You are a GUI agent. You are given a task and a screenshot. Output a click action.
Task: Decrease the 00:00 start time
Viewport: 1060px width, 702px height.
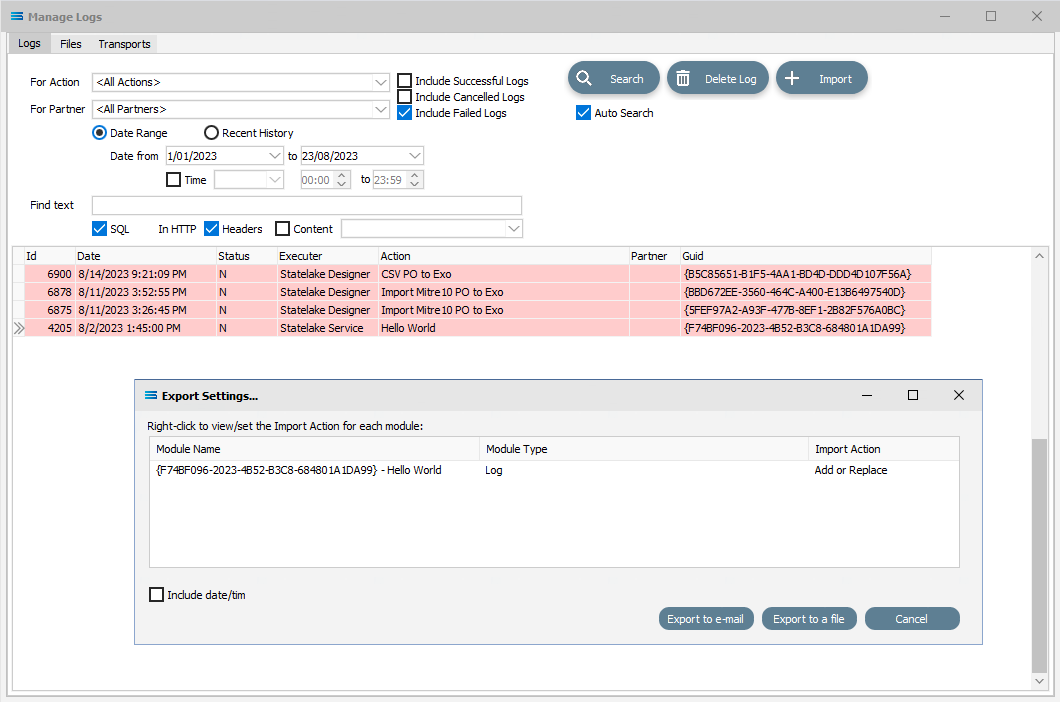342,185
